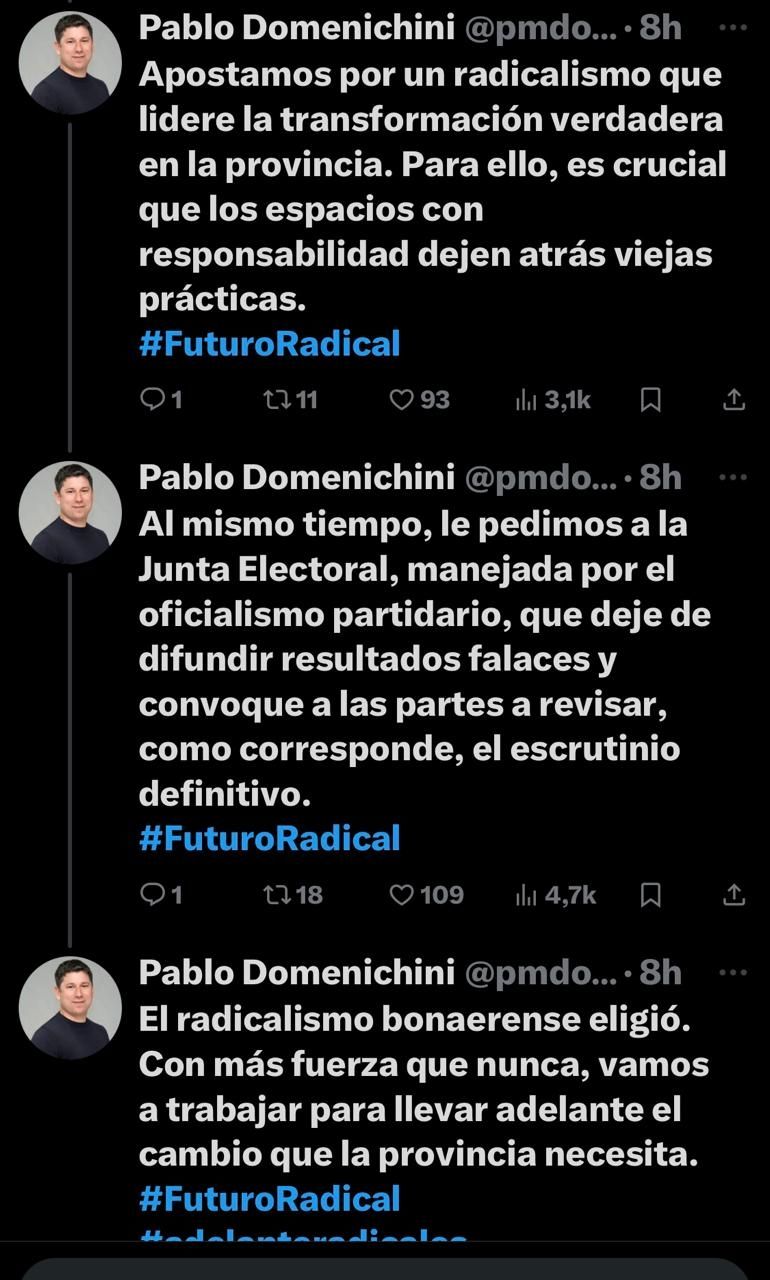Open #FuturoRadical hashtag in the third tweet
The image size is (770, 1280).
pos(269,1198)
